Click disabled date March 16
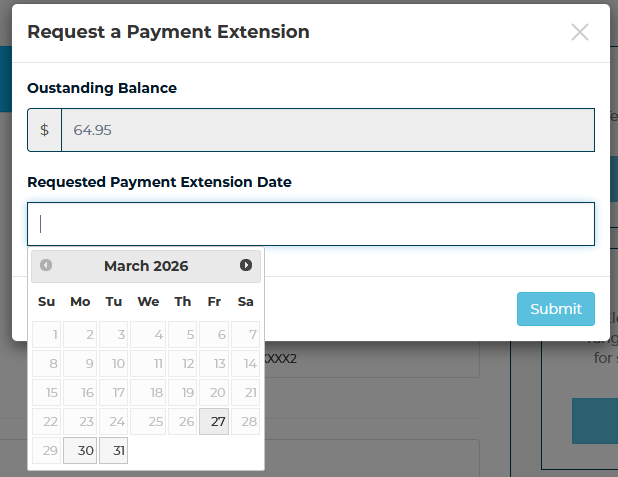618x477 pixels. [80, 393]
